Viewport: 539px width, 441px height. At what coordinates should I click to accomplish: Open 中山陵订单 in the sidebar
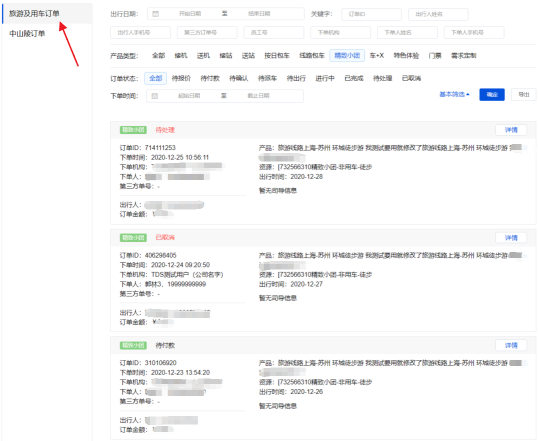click(x=27, y=33)
